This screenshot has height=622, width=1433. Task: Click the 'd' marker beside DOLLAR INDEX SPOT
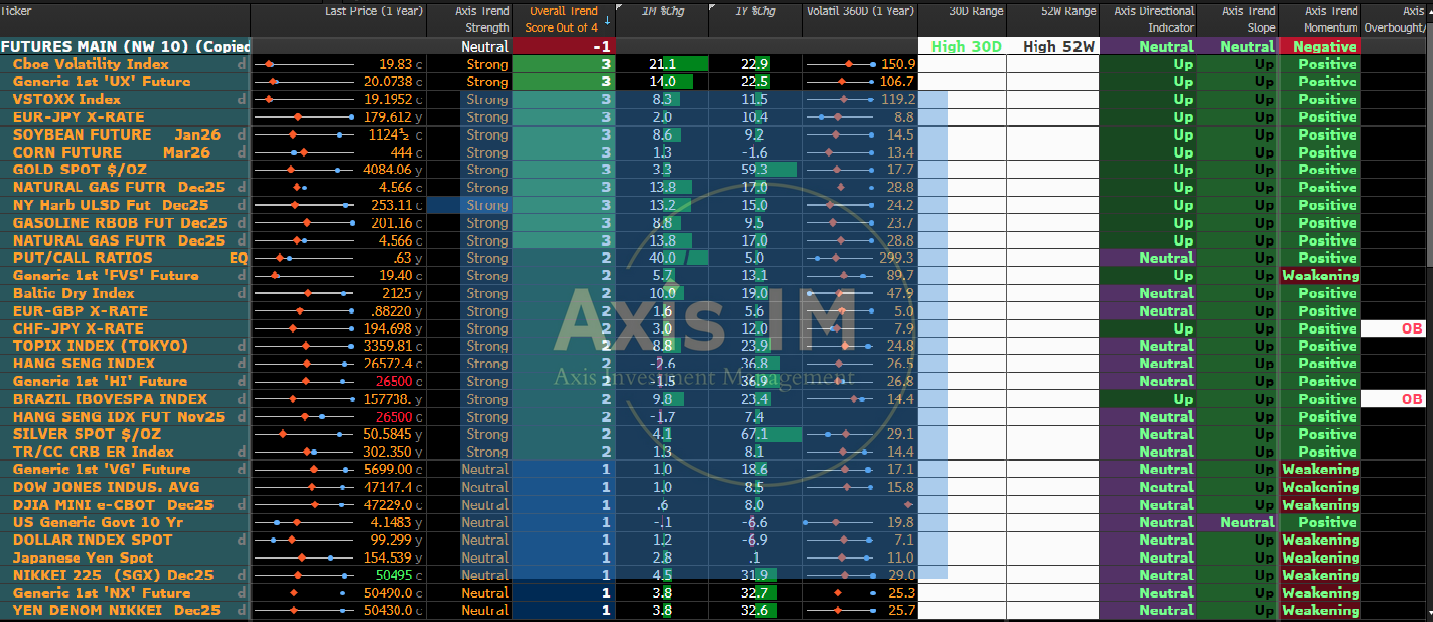[x=241, y=540]
